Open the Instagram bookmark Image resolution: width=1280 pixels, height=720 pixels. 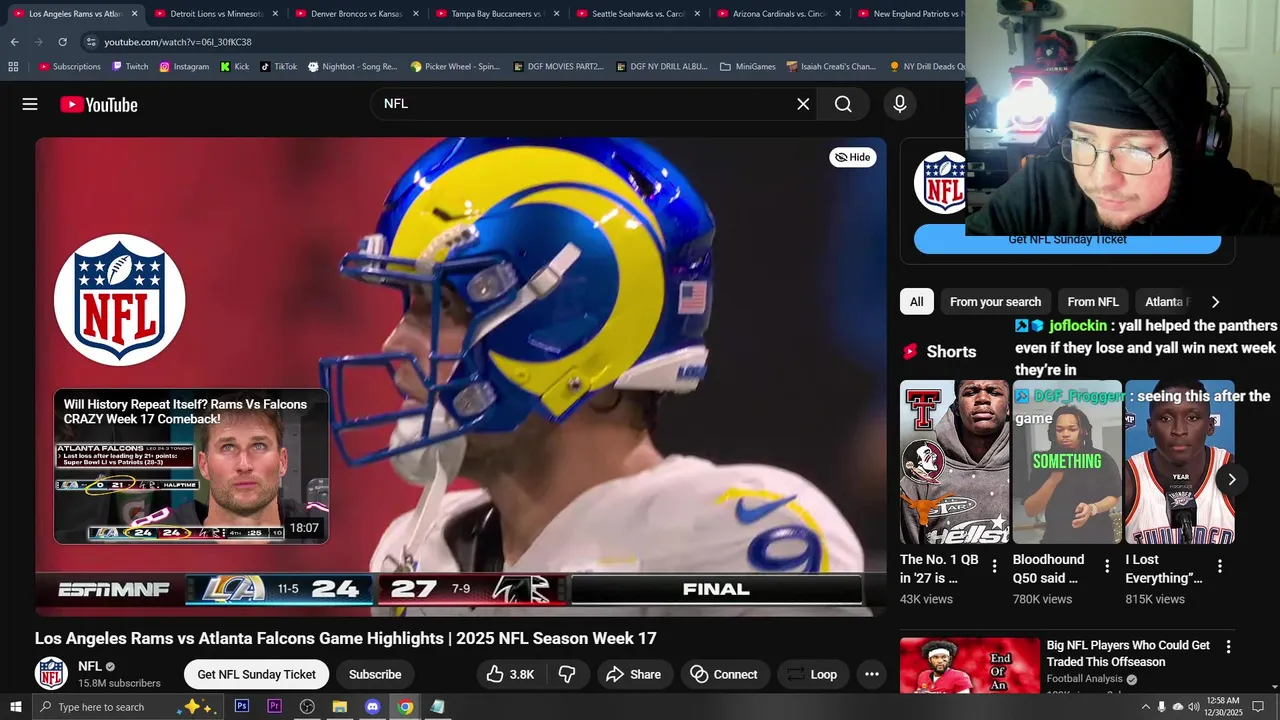coord(184,67)
